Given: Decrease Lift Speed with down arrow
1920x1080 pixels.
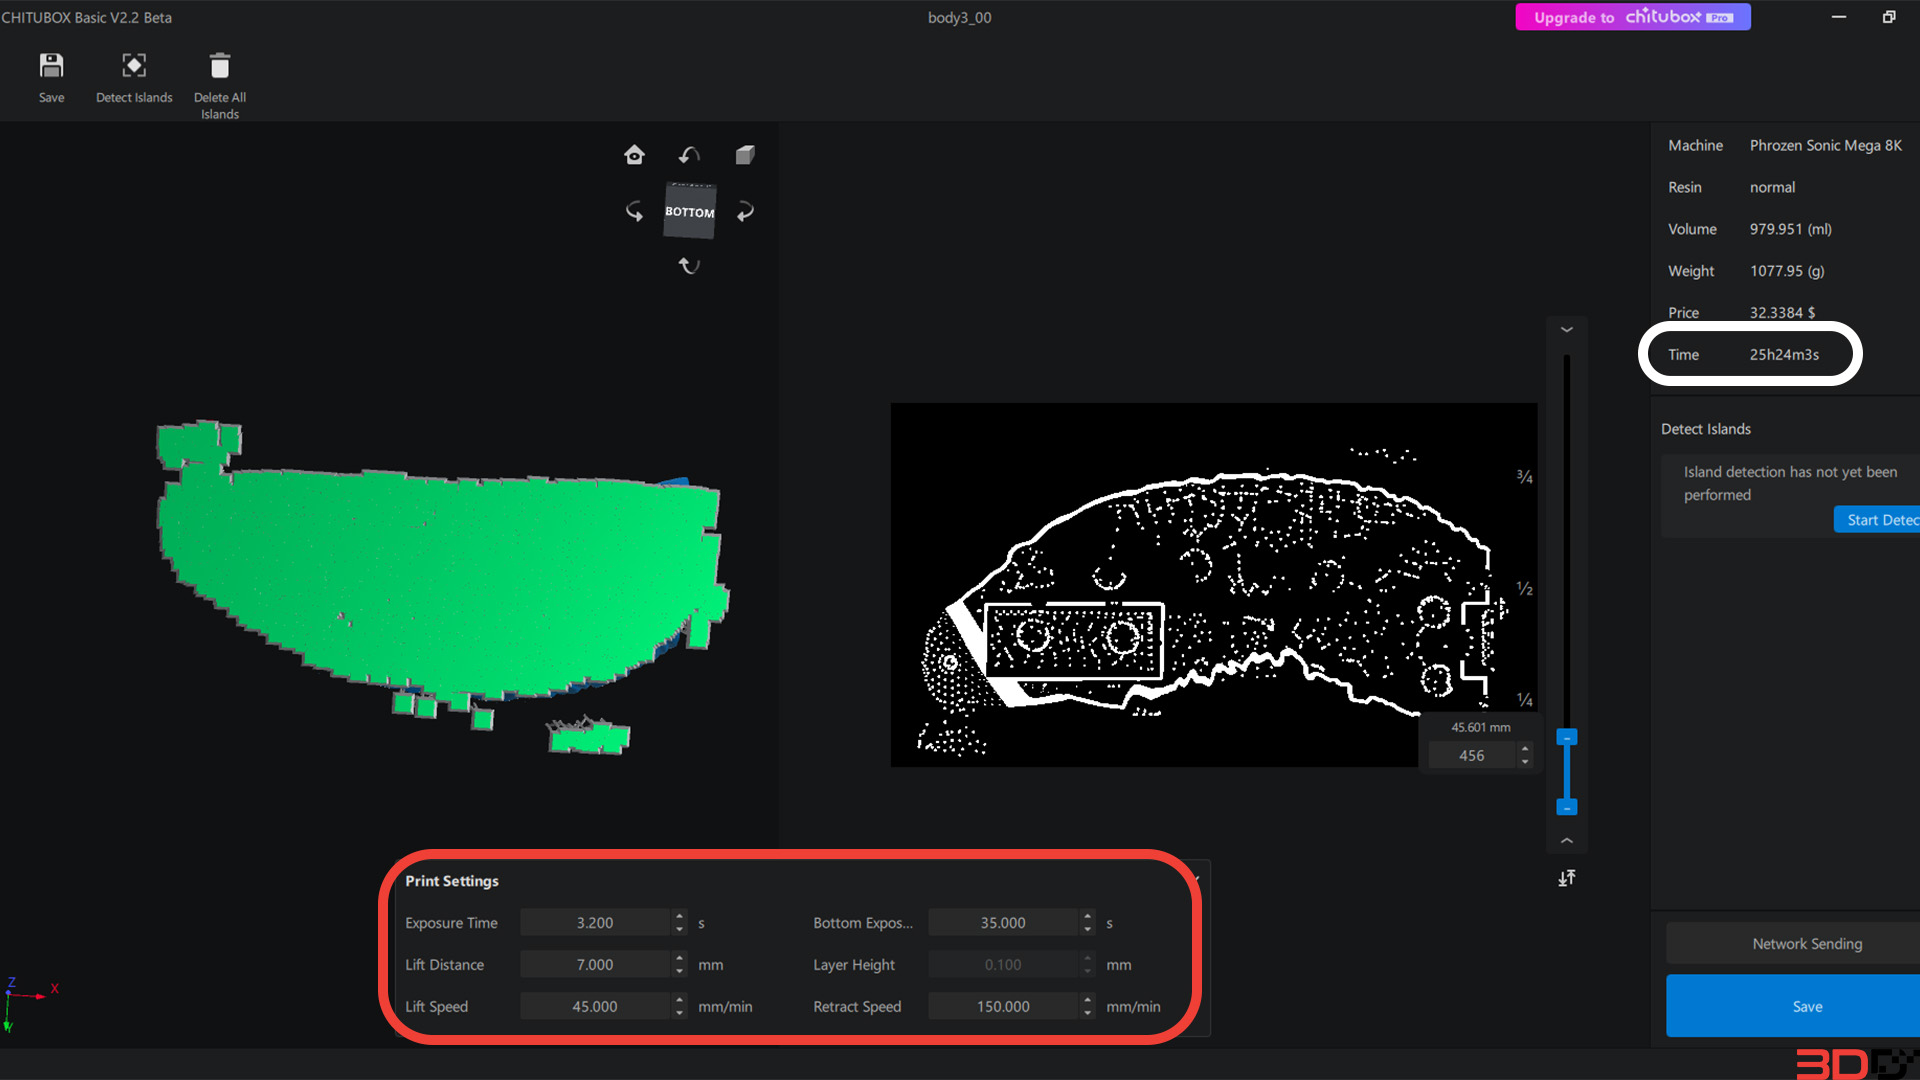Looking at the screenshot, I should click(680, 1014).
